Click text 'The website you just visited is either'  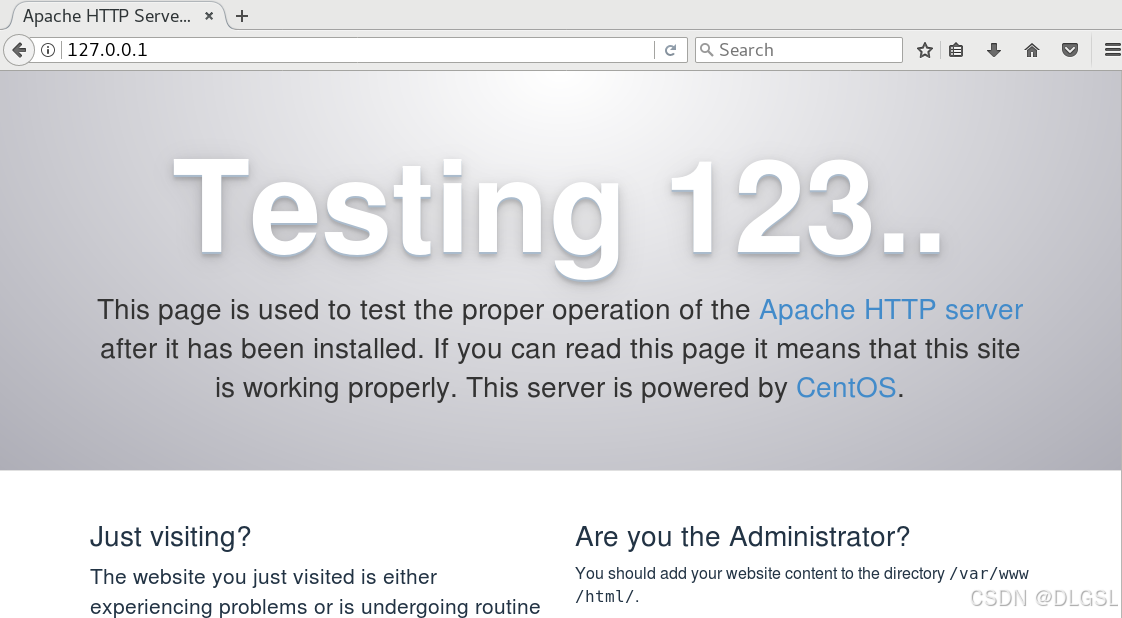point(263,577)
